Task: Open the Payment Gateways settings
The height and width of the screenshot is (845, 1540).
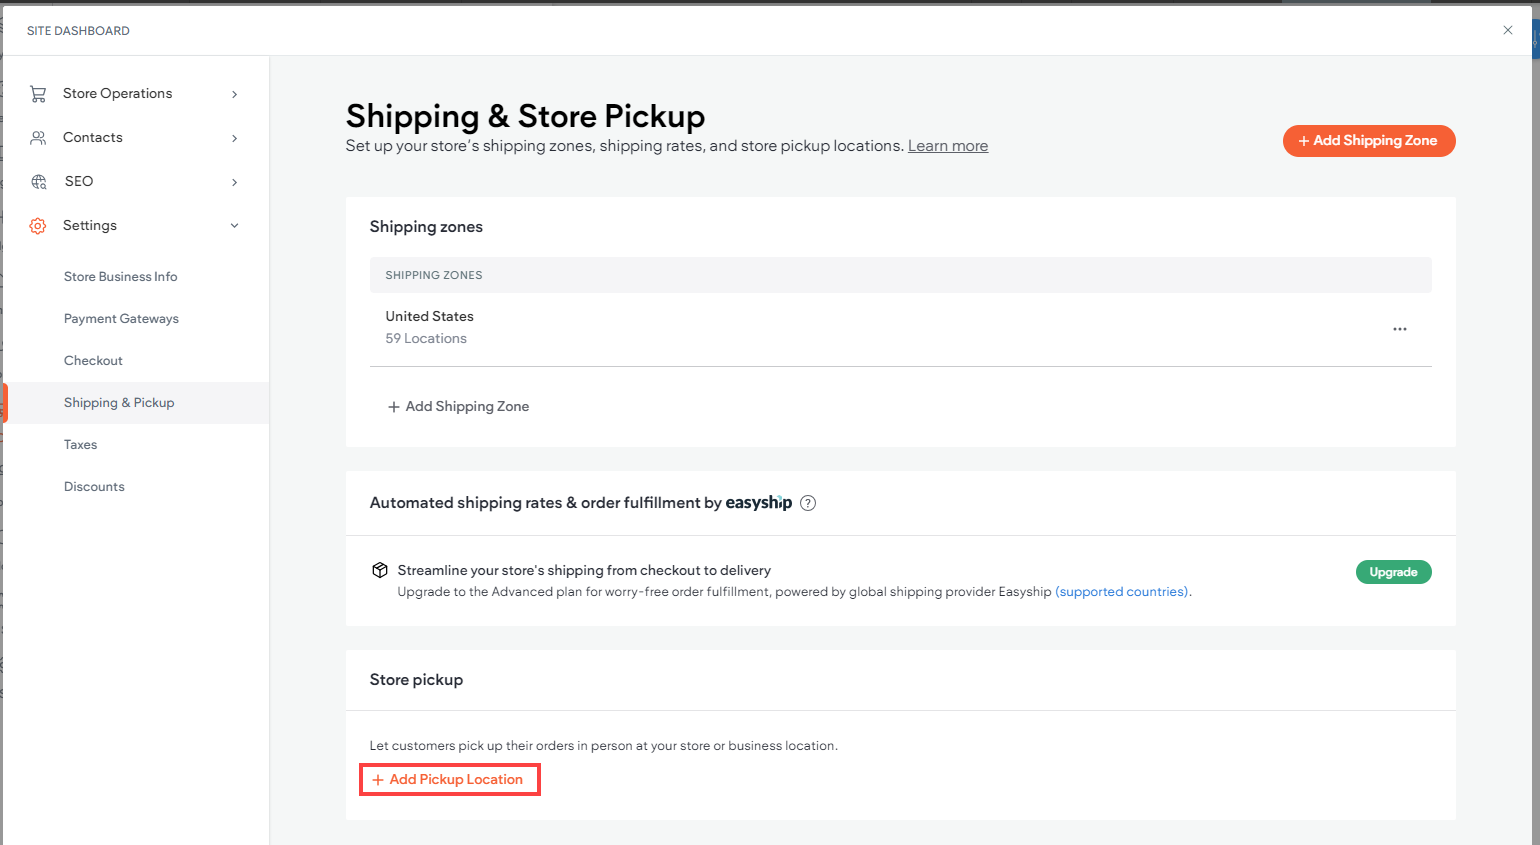Action: pyautogui.click(x=121, y=318)
